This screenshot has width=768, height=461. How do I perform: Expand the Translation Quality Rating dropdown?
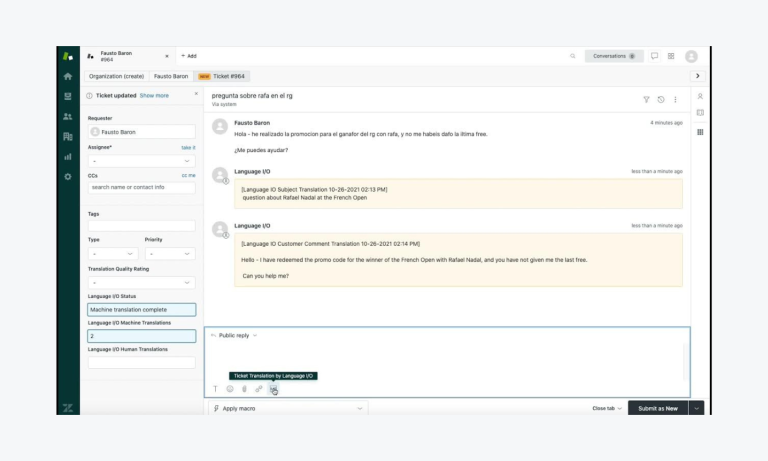[x=142, y=283]
